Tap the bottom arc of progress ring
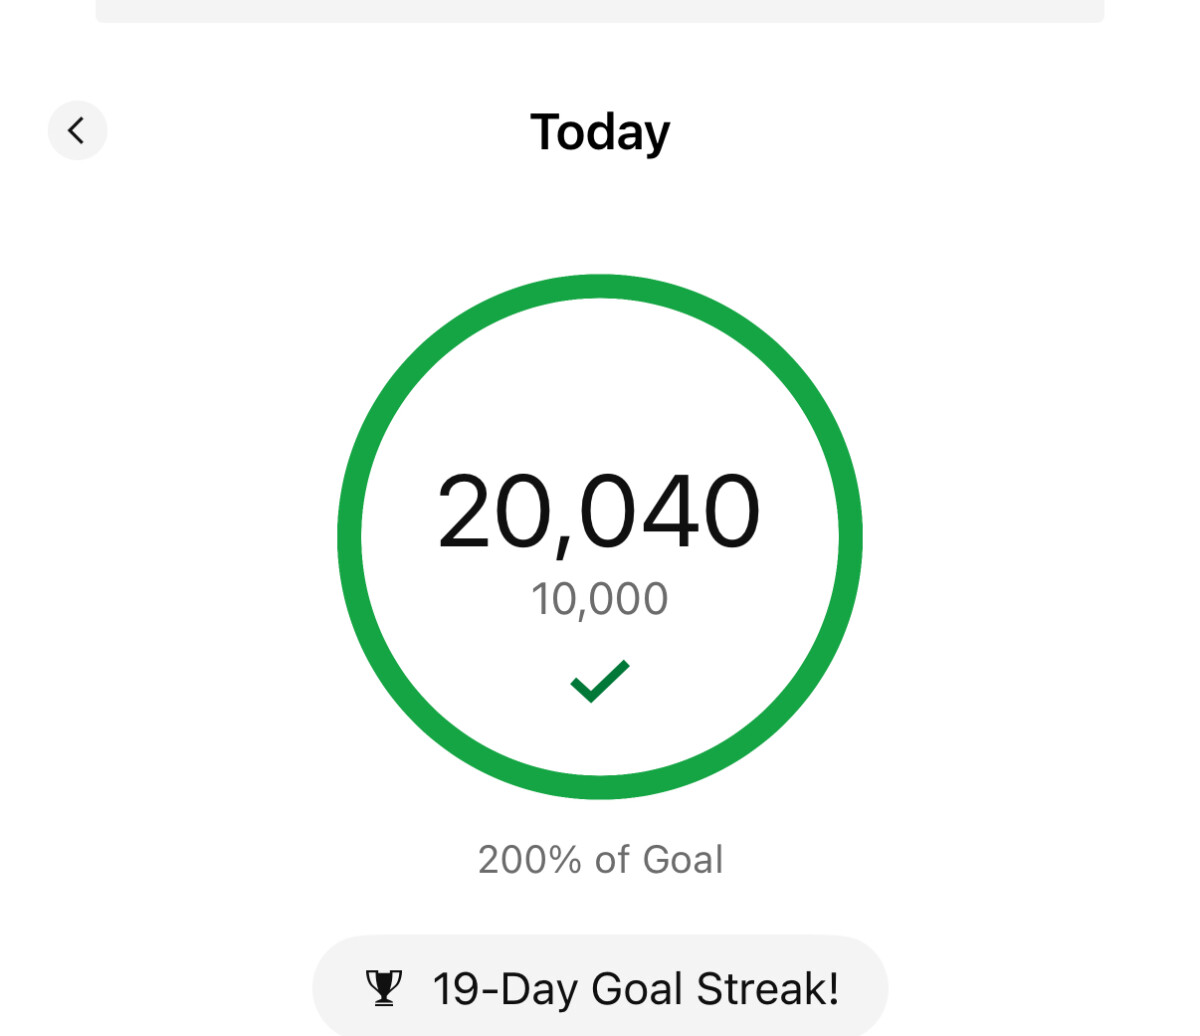The height and width of the screenshot is (1036, 1200). pyautogui.click(x=600, y=787)
